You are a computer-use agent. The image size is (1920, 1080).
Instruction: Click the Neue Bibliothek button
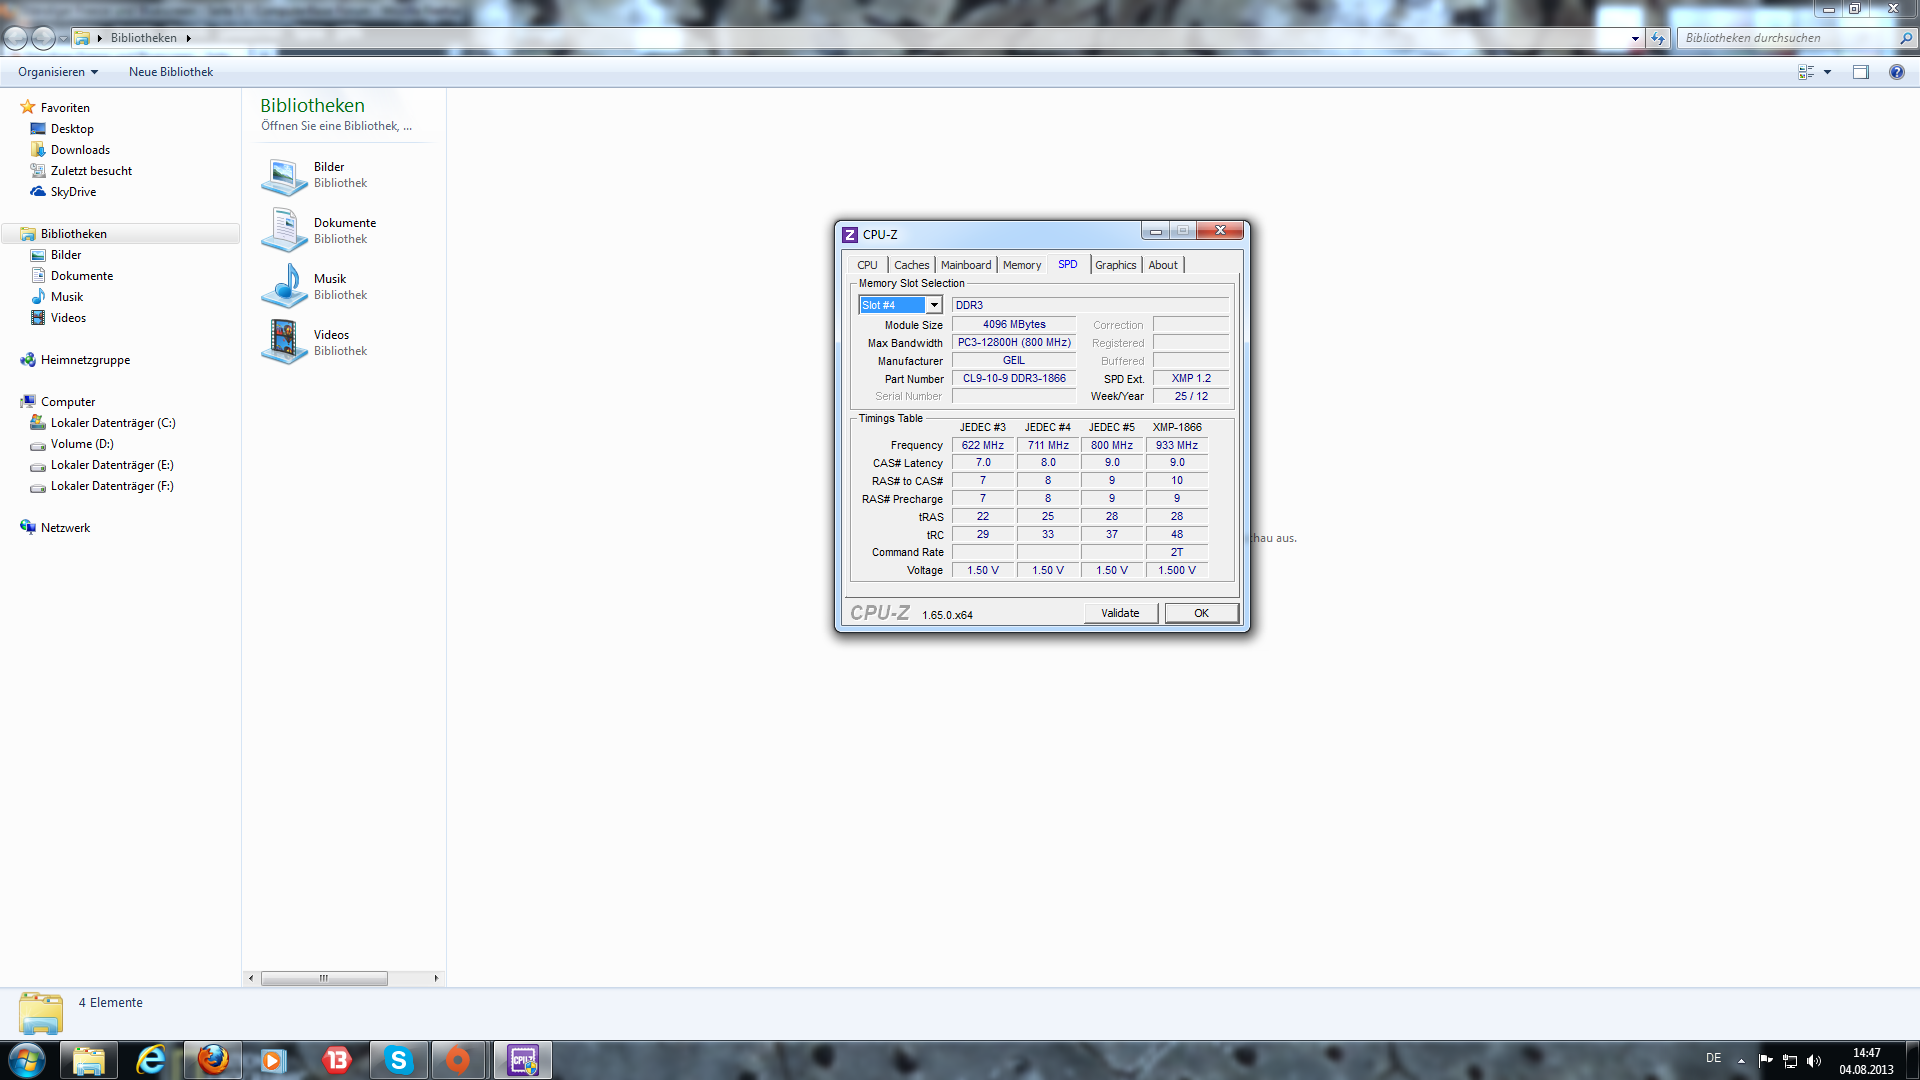tap(171, 72)
